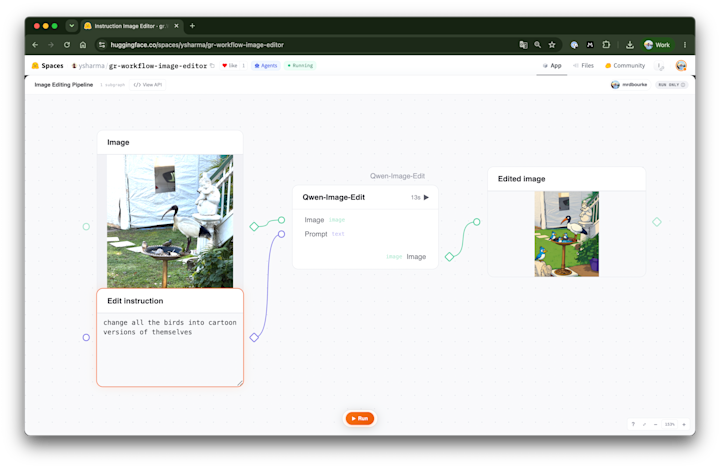Click the browser home icon
This screenshot has height=468, width=720.
pyautogui.click(x=83, y=45)
